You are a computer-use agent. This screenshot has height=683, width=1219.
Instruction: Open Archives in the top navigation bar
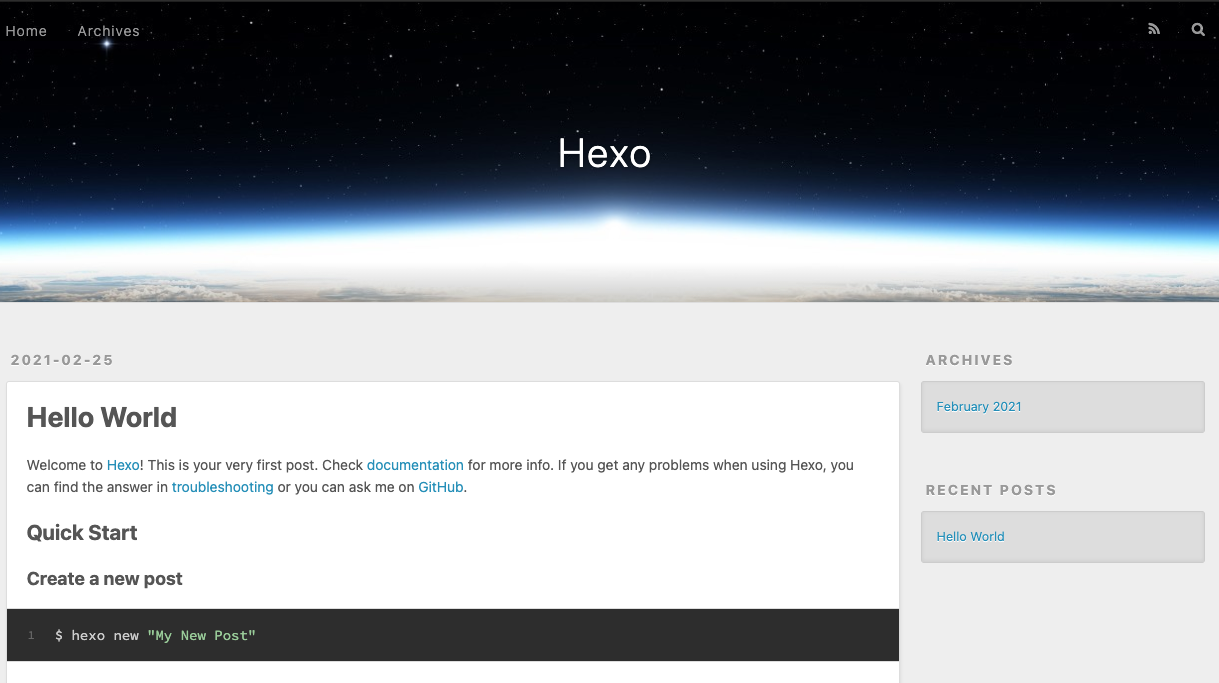(109, 31)
